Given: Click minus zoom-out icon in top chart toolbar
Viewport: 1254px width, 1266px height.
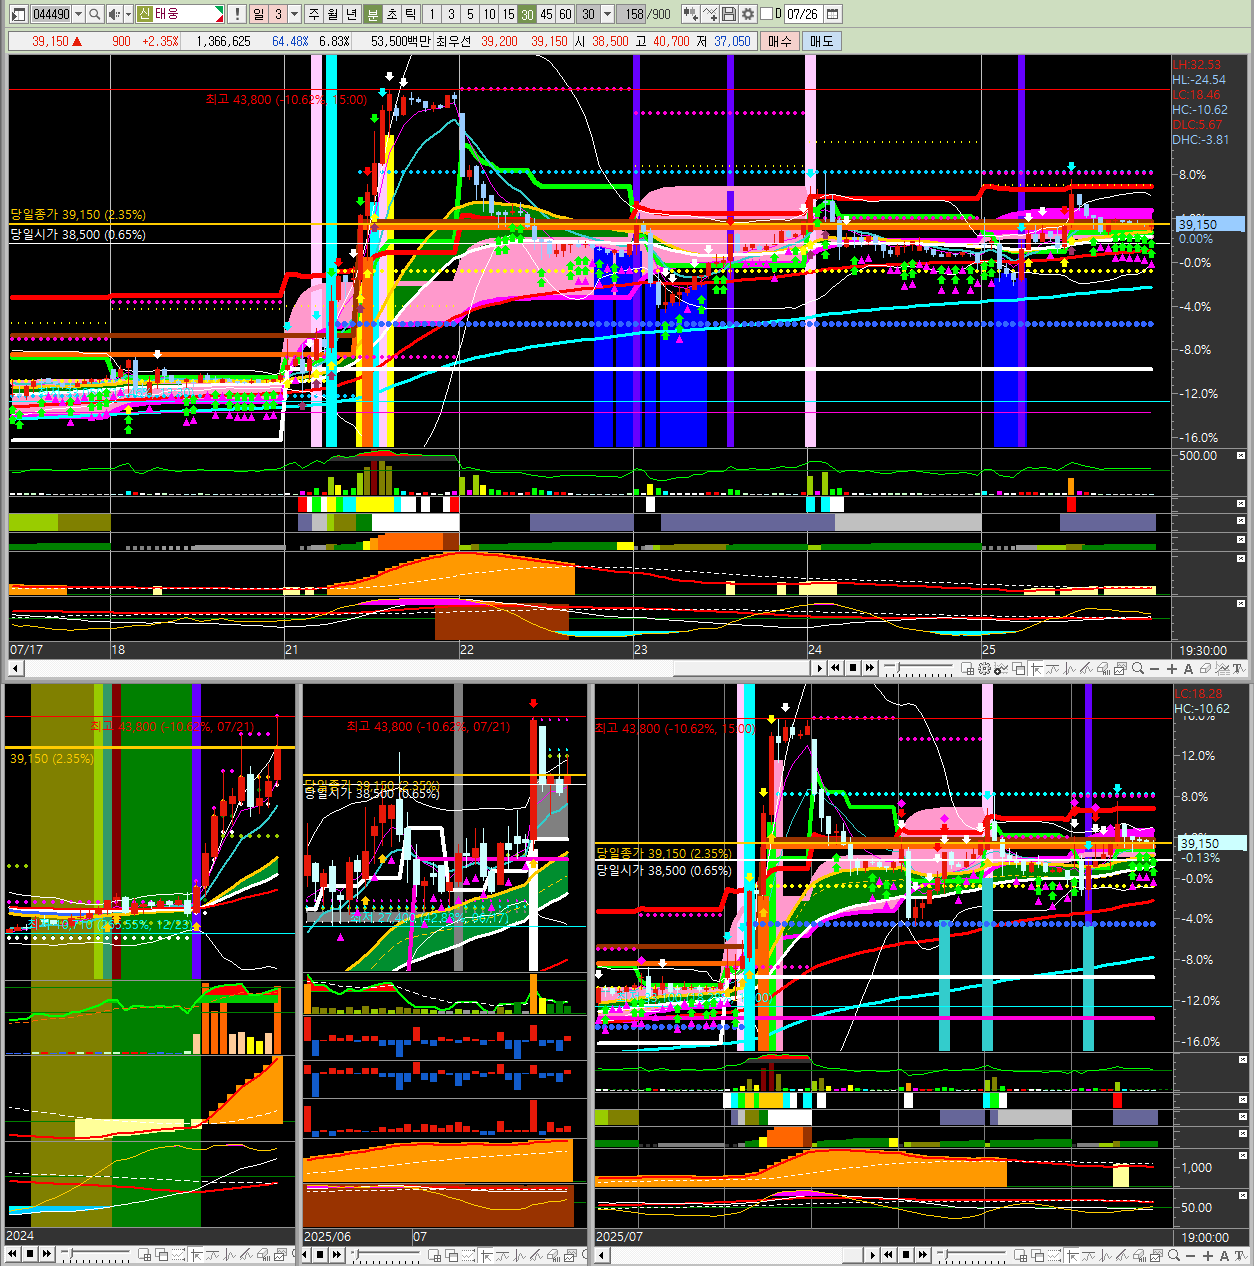Looking at the screenshot, I should 1154,668.
